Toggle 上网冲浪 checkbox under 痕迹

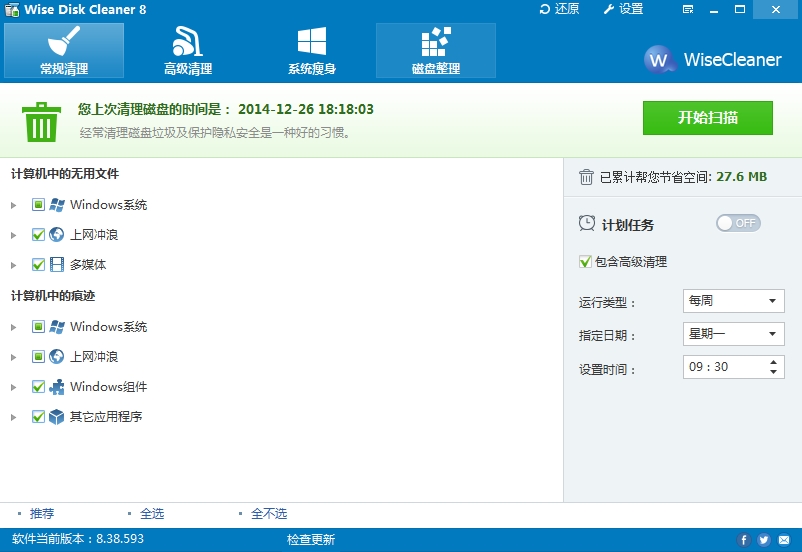tap(38, 356)
